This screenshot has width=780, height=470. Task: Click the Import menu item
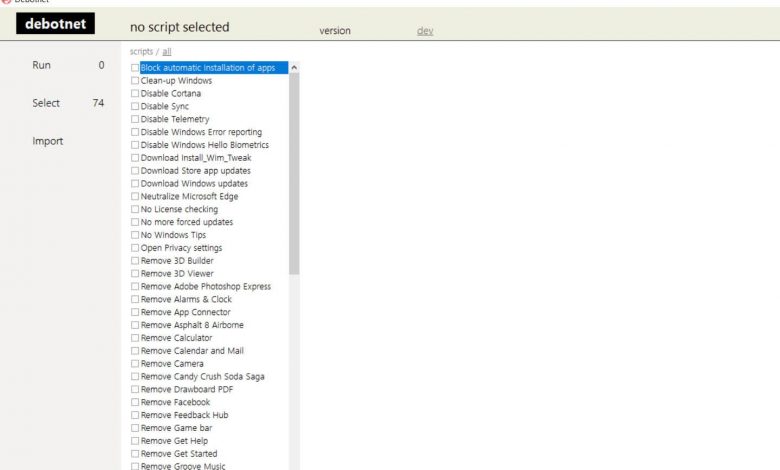tap(47, 141)
